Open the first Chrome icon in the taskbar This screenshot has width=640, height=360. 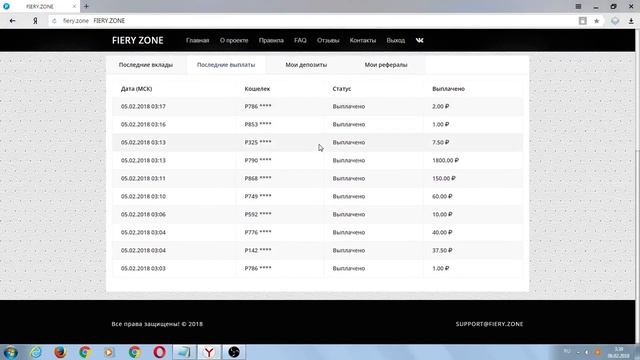point(85,352)
